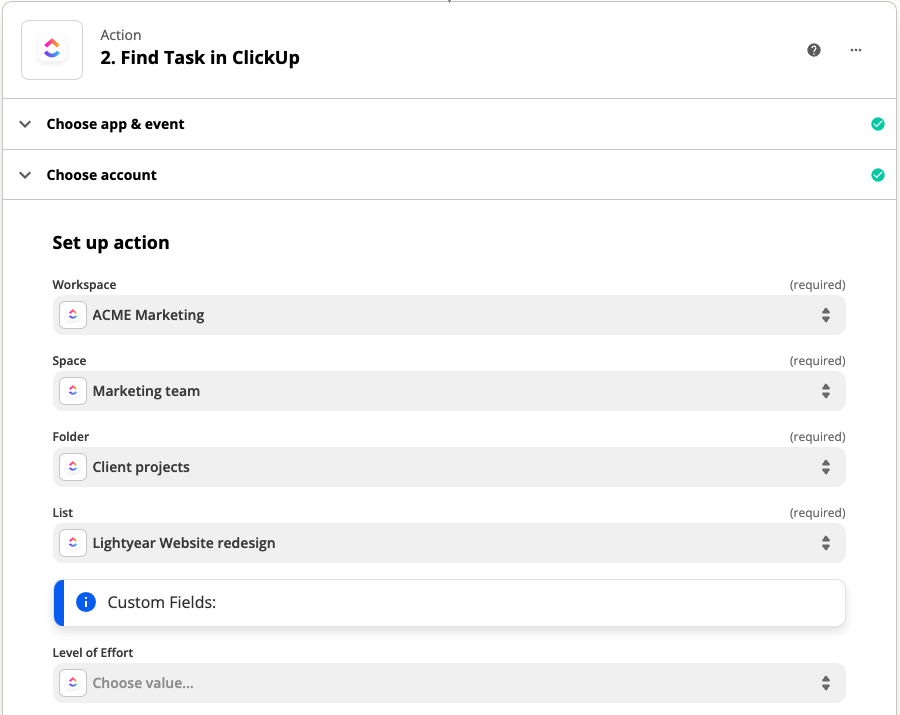Viewport: 900px width, 715px height.
Task: Click the ClickUp app logo in header
Action: (x=52, y=49)
